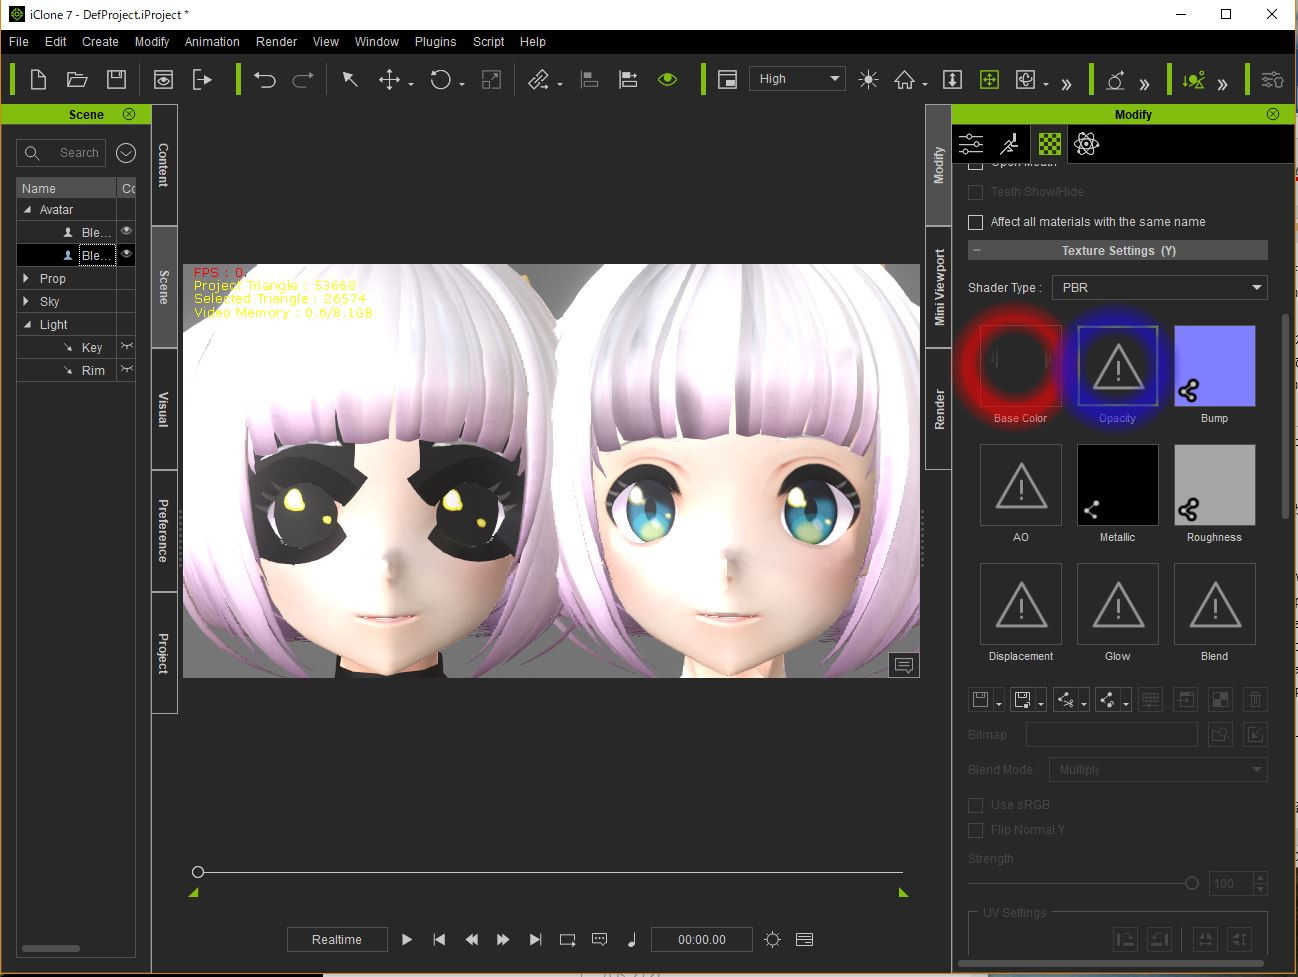Toggle loop playback icon
The width and height of the screenshot is (1298, 977).
click(x=567, y=940)
